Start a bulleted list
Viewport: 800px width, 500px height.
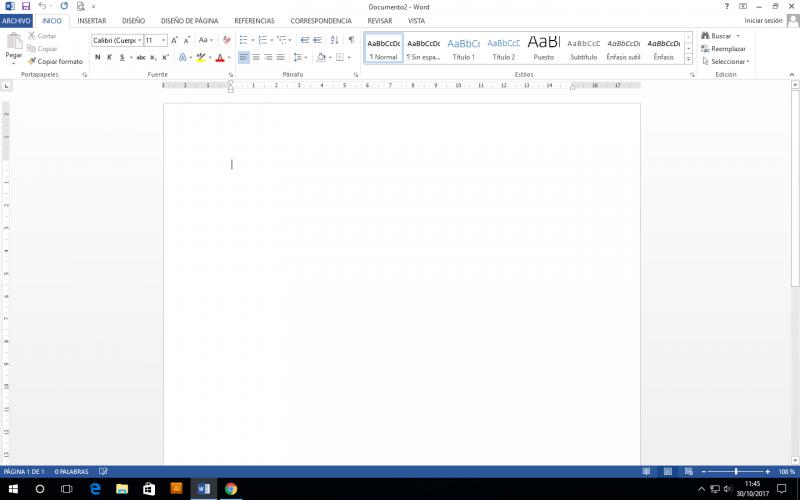[x=244, y=40]
